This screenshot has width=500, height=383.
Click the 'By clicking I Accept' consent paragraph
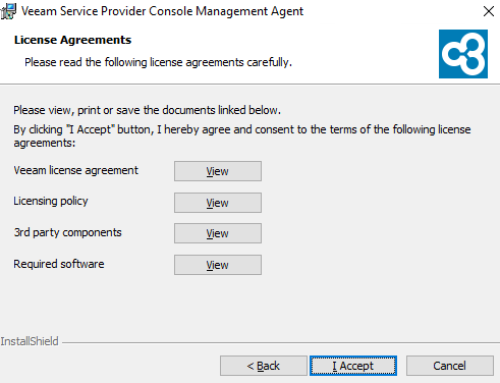[242, 136]
